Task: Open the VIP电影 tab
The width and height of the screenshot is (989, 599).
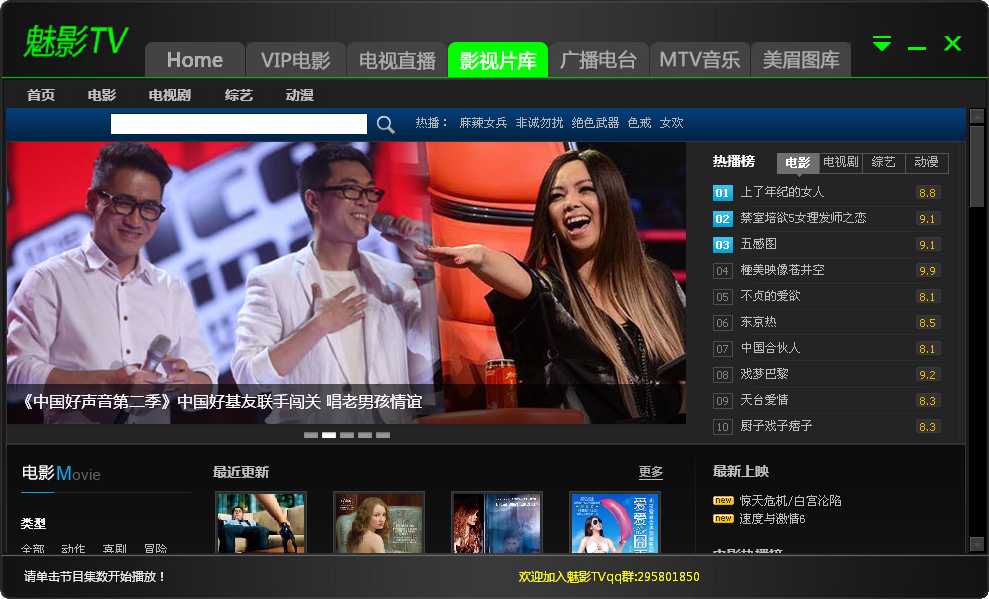Action: tap(296, 60)
